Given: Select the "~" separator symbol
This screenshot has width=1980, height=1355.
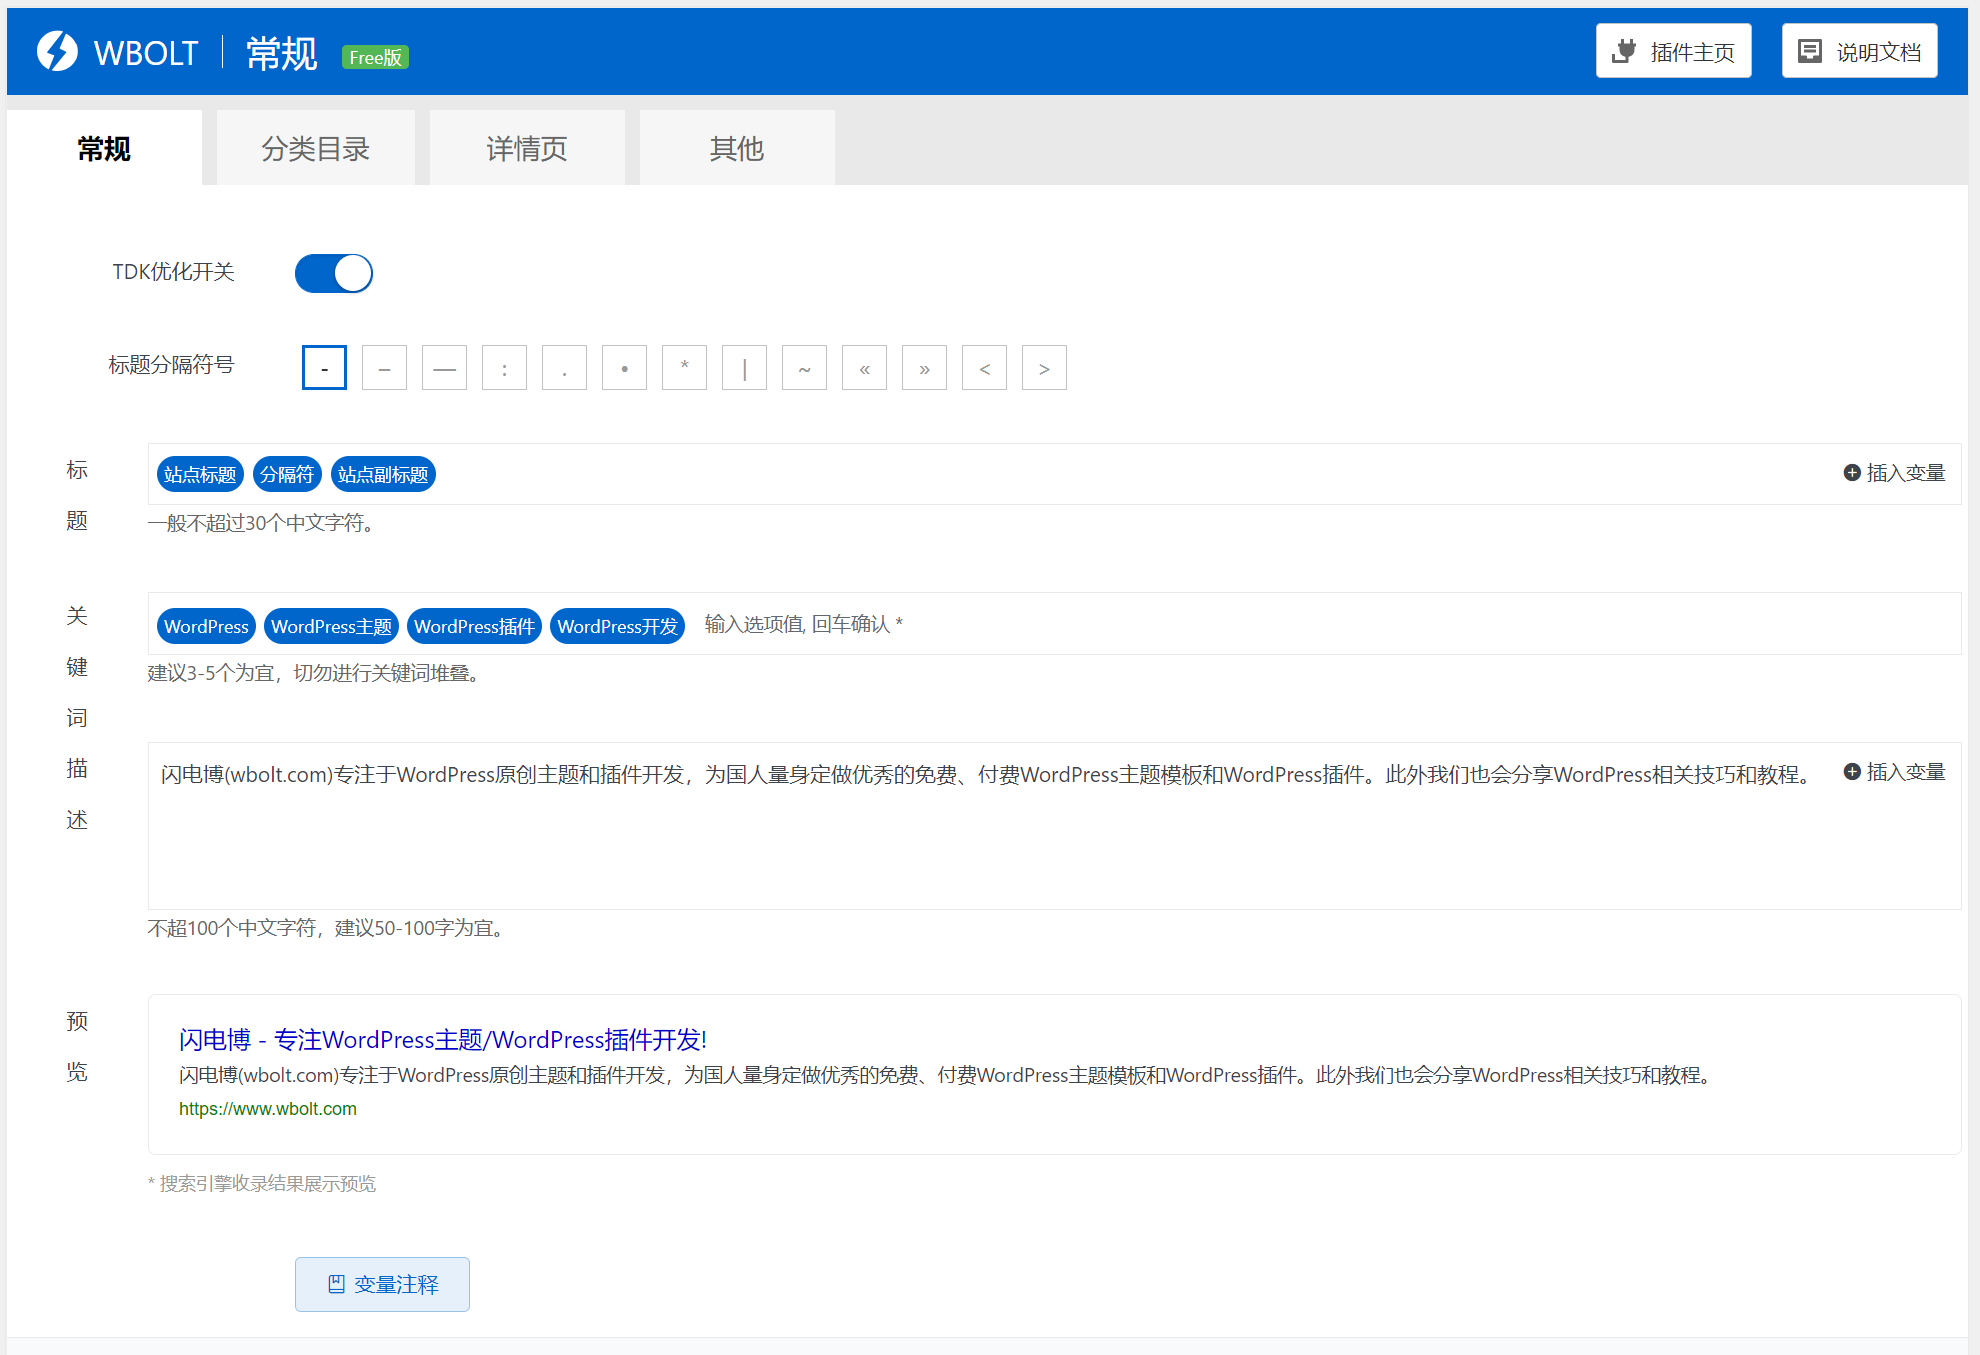Looking at the screenshot, I should 804,368.
